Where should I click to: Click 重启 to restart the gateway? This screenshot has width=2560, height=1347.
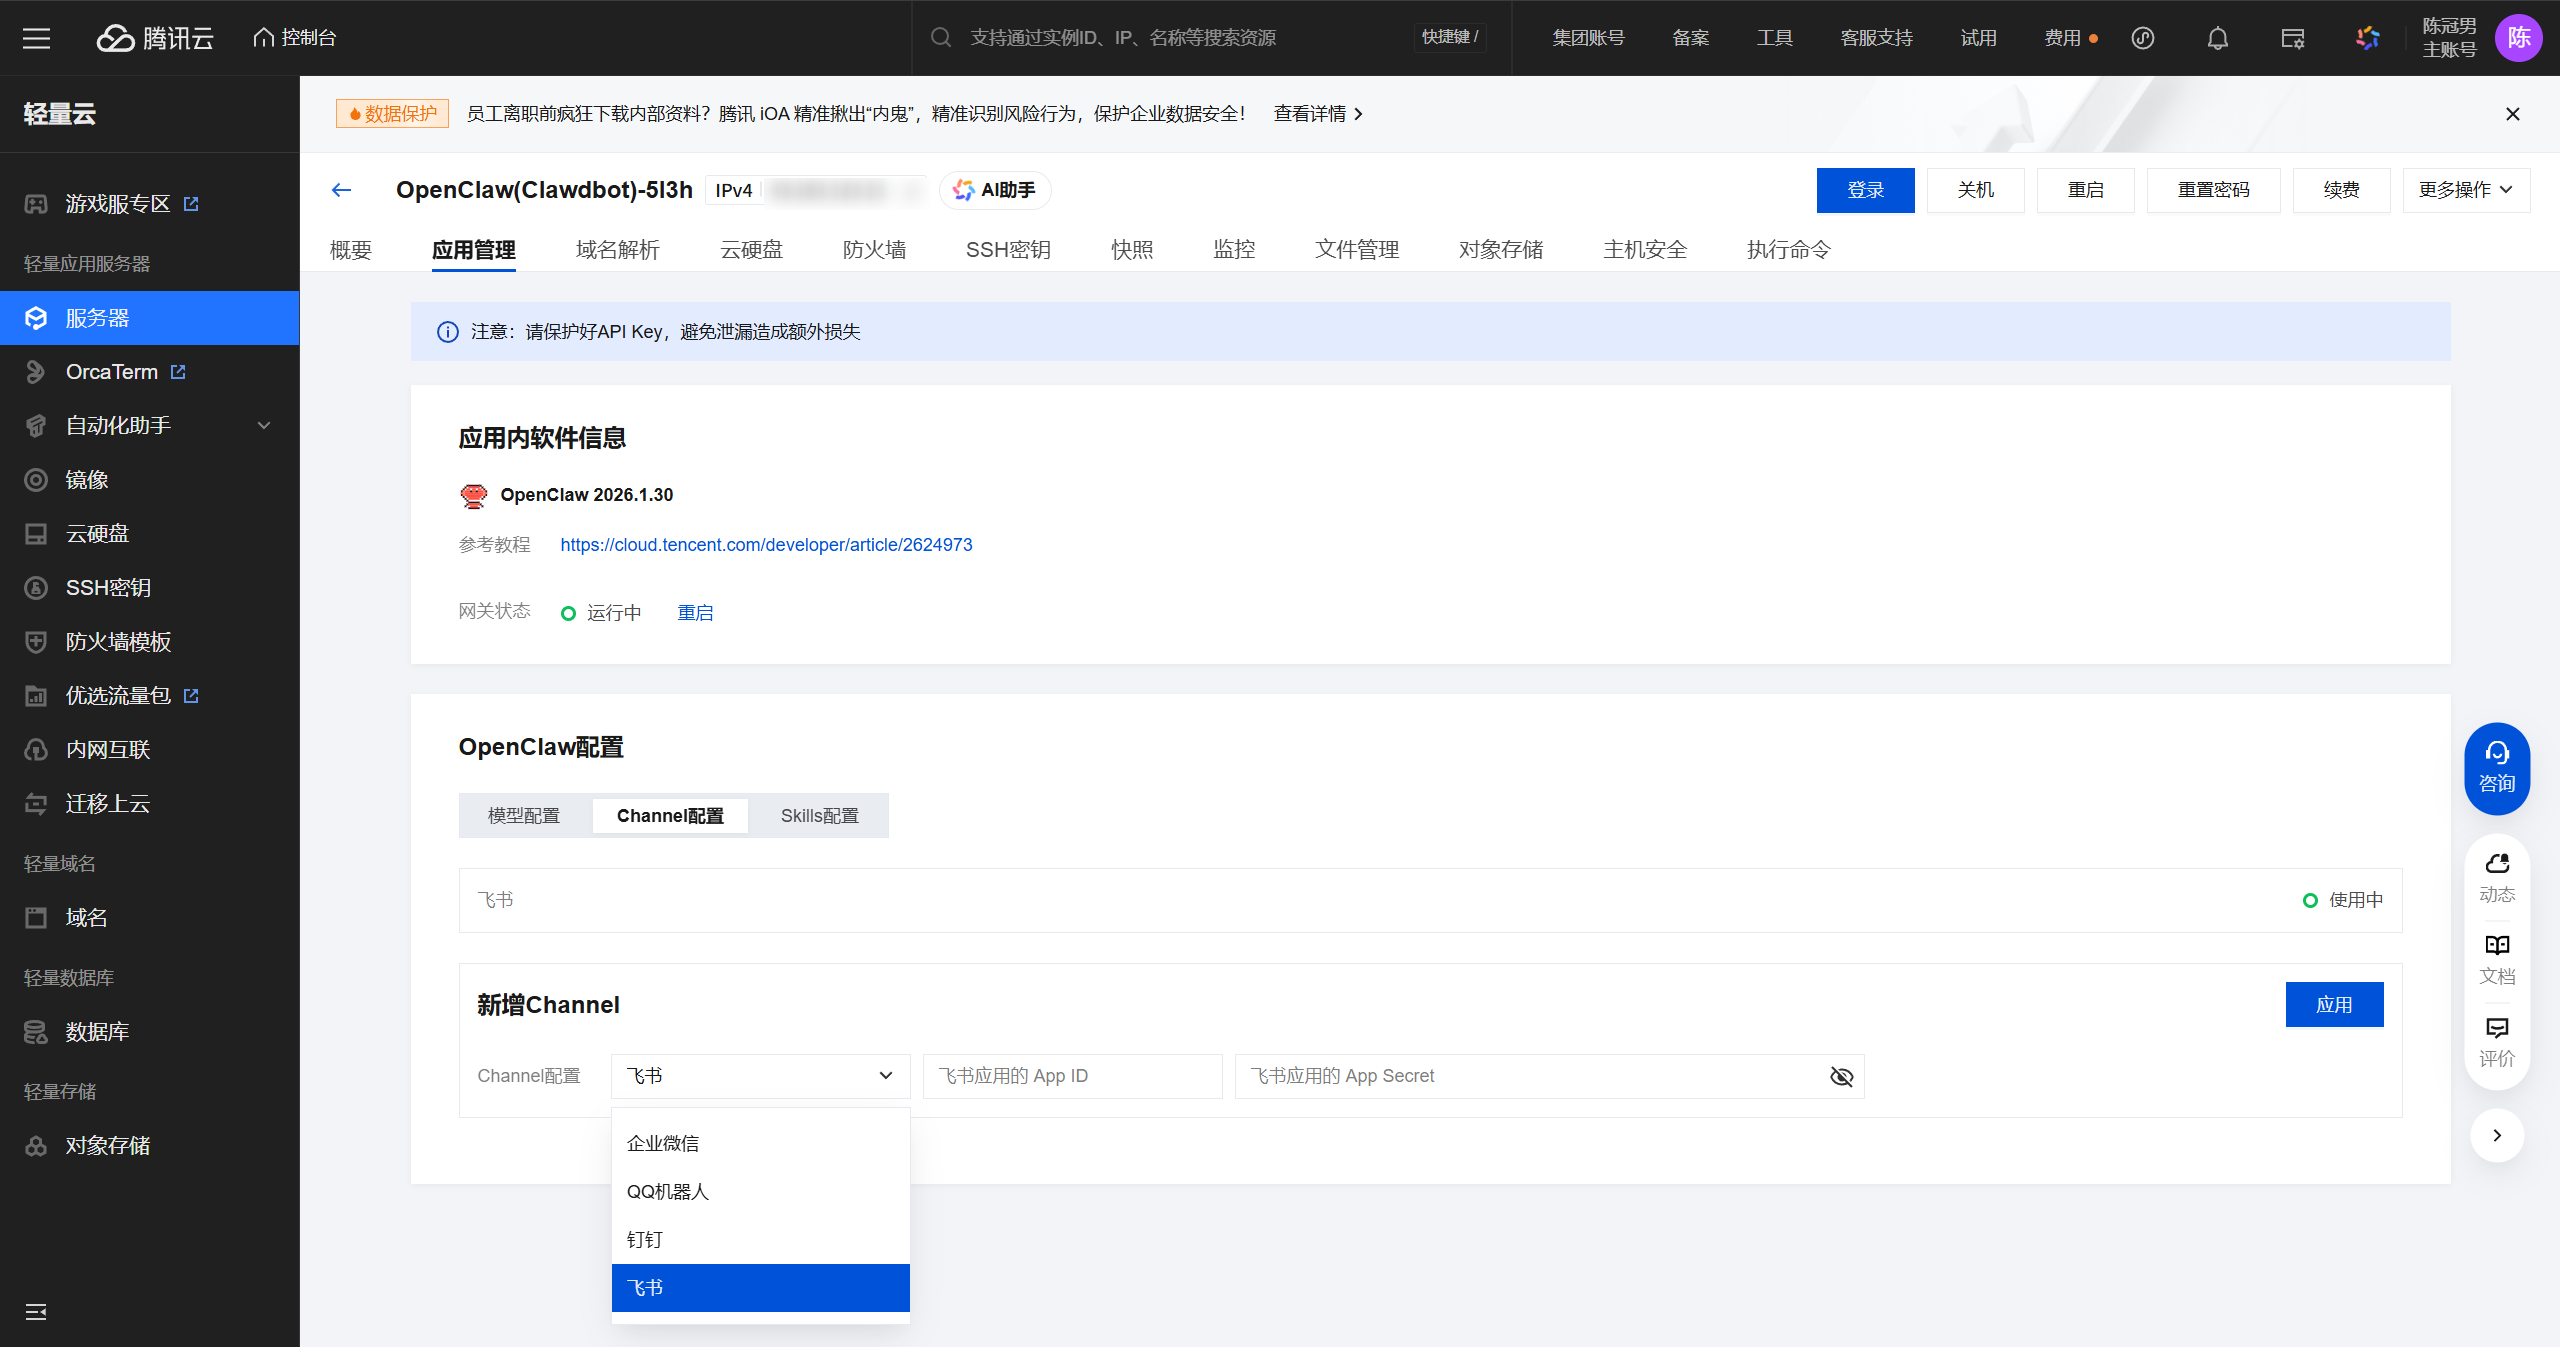[x=696, y=612]
